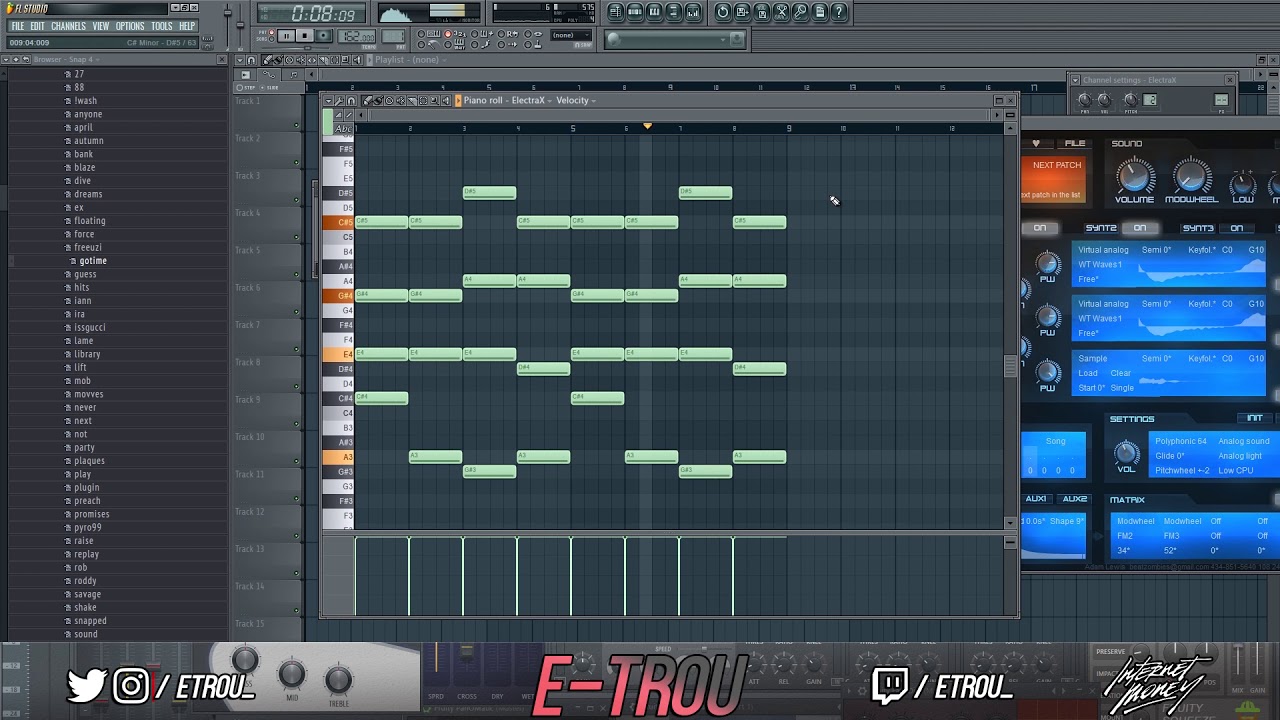The width and height of the screenshot is (1280, 720).
Task: Open the Playlist view from the toolbar
Action: [614, 12]
